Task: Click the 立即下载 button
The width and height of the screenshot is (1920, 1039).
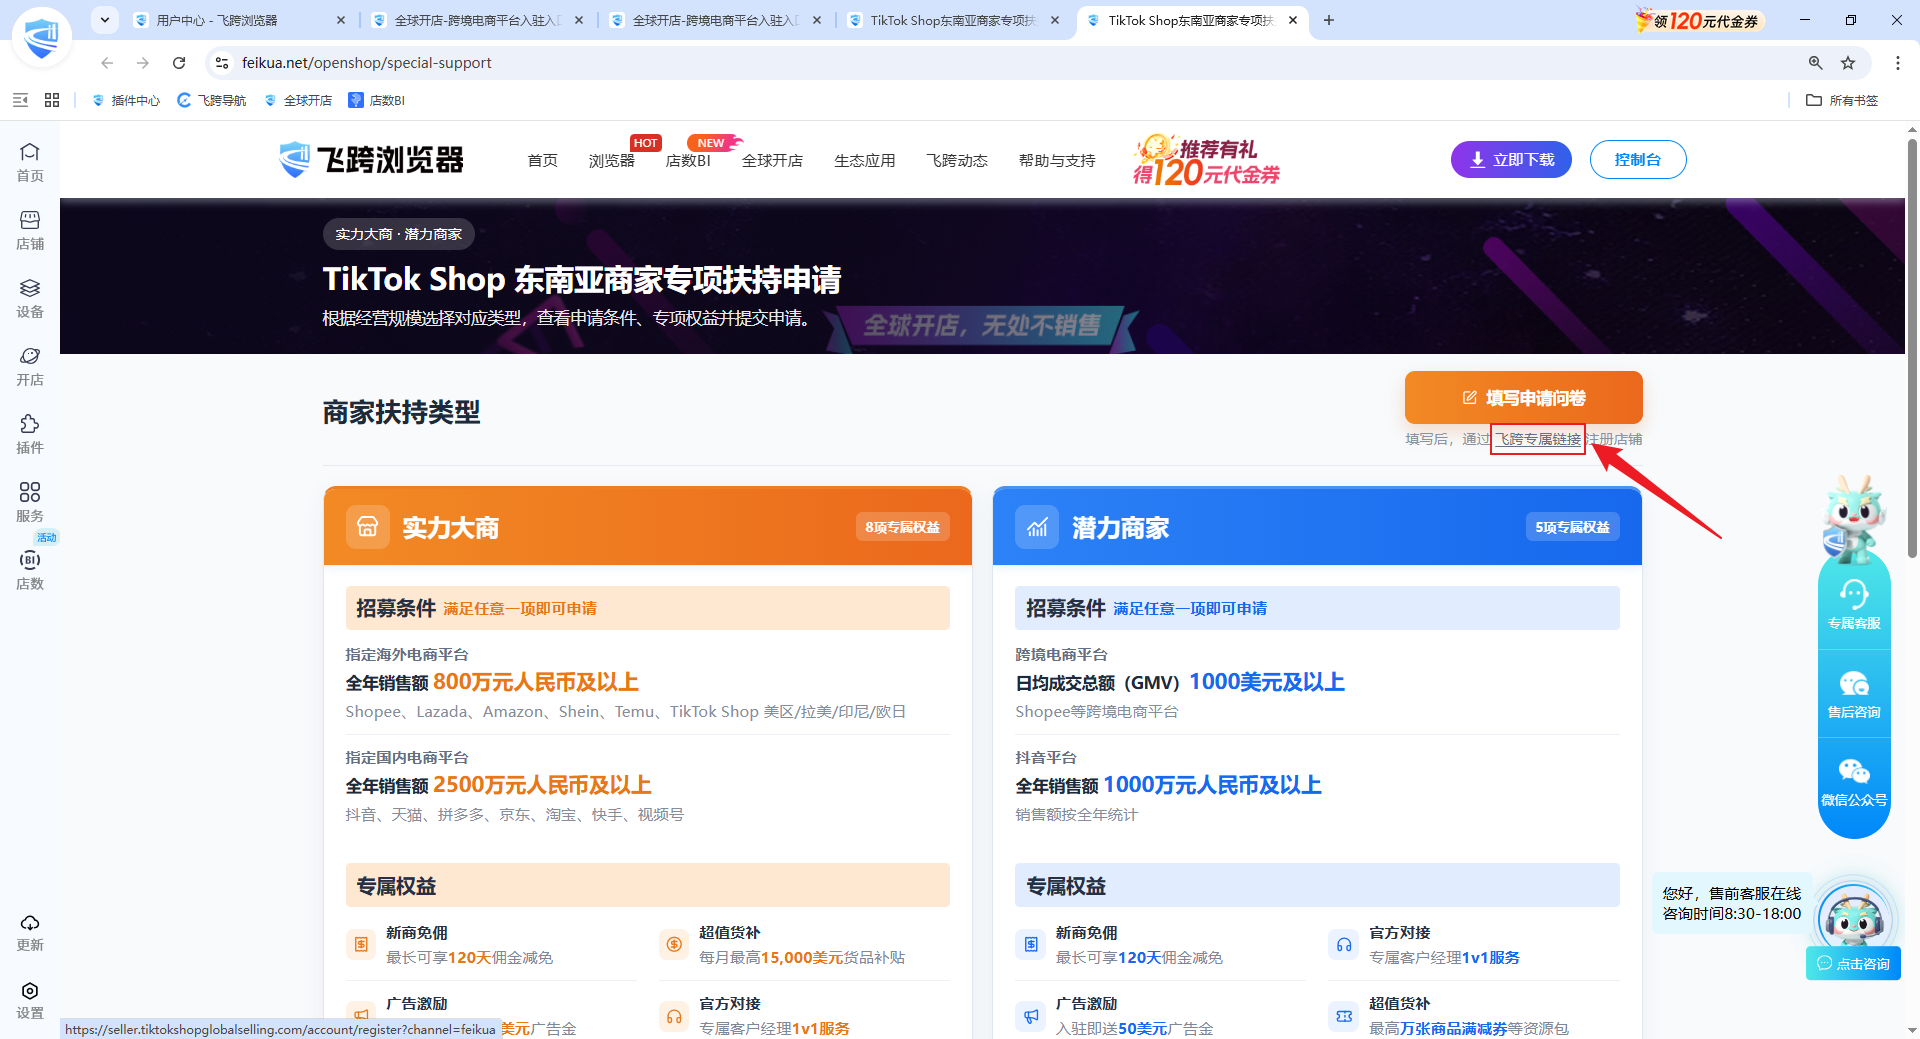Action: (1511, 160)
